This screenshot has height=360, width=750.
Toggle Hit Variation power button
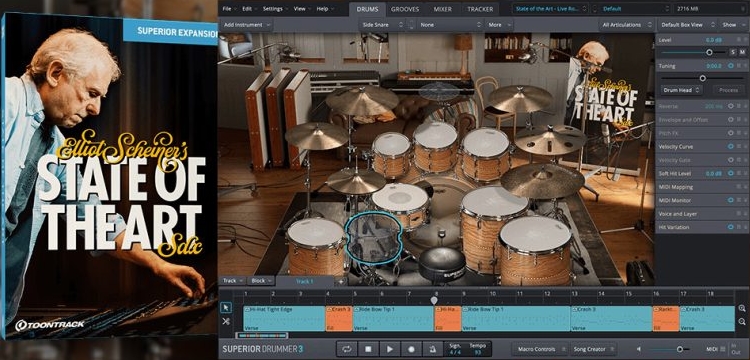(x=731, y=227)
